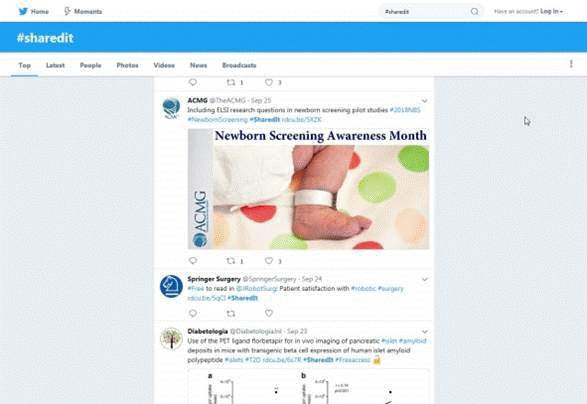Open the Log in dropdown

tap(551, 11)
